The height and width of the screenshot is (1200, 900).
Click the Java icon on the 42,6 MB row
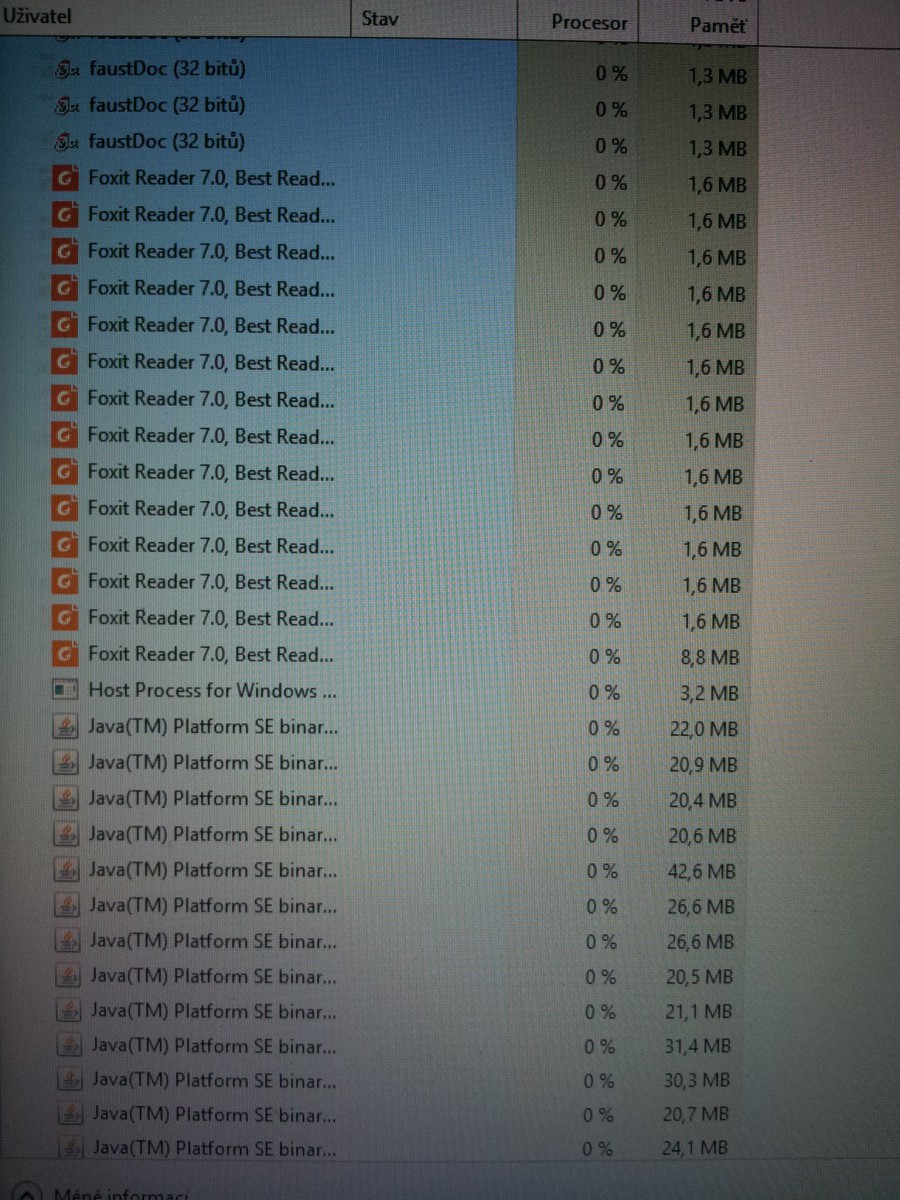click(67, 870)
